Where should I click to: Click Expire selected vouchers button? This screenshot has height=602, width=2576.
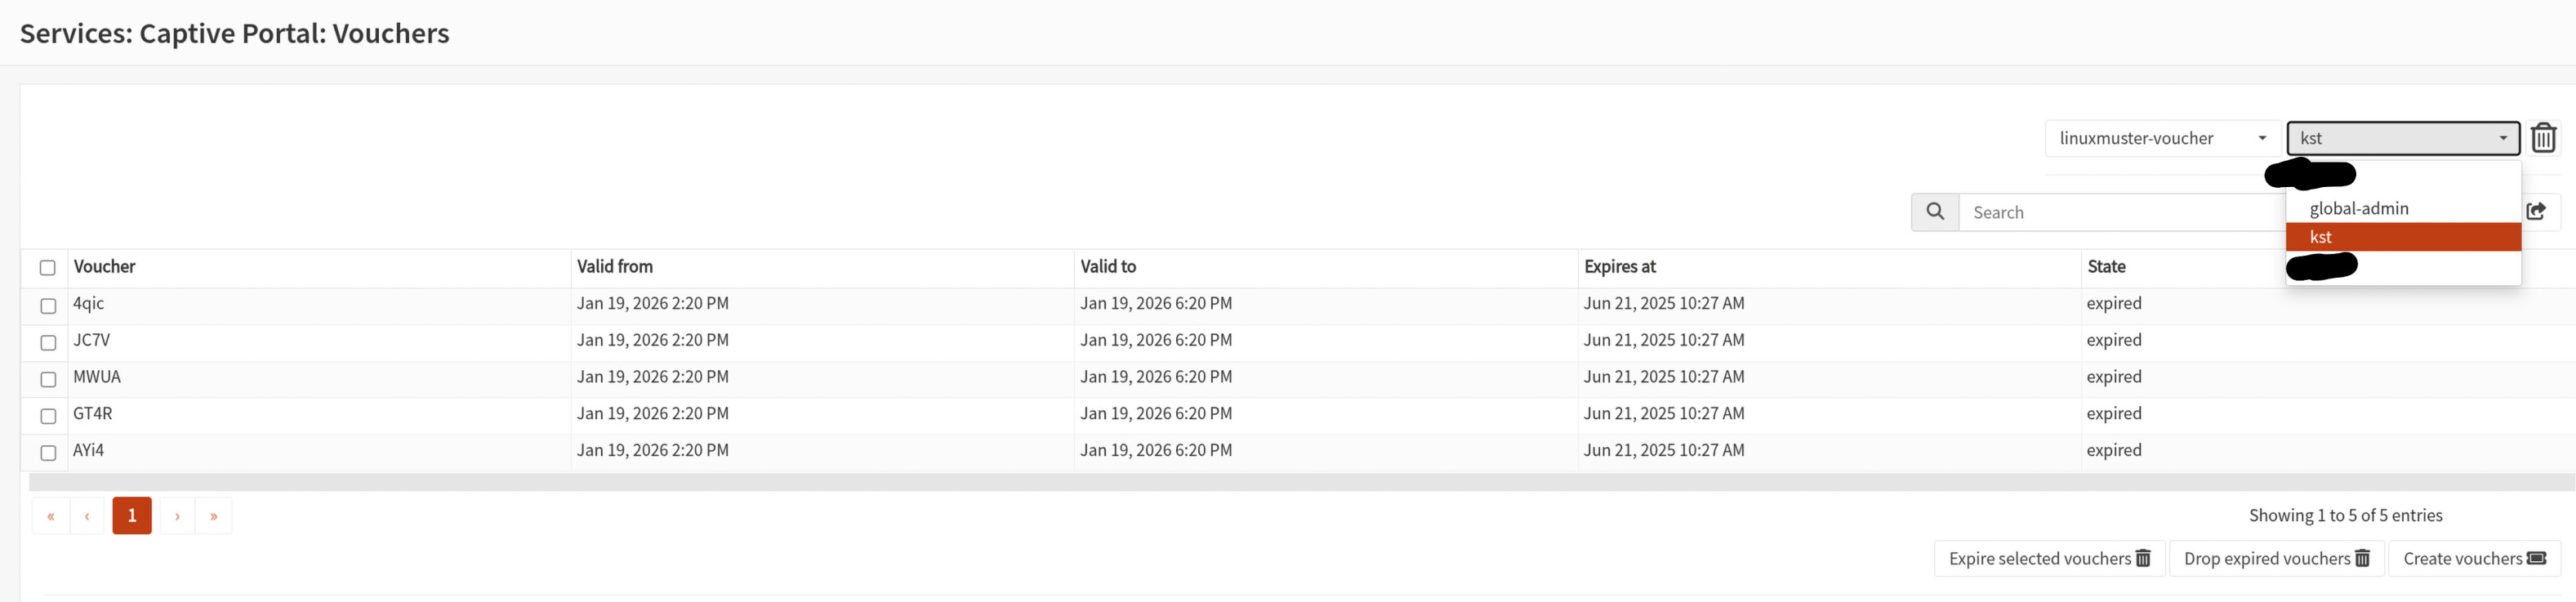click(2049, 558)
